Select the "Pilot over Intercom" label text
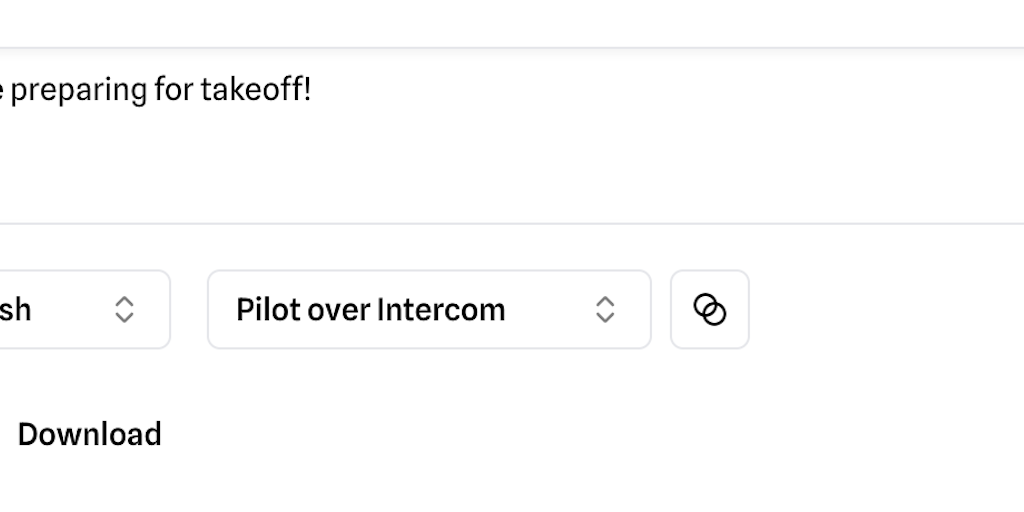 [370, 310]
